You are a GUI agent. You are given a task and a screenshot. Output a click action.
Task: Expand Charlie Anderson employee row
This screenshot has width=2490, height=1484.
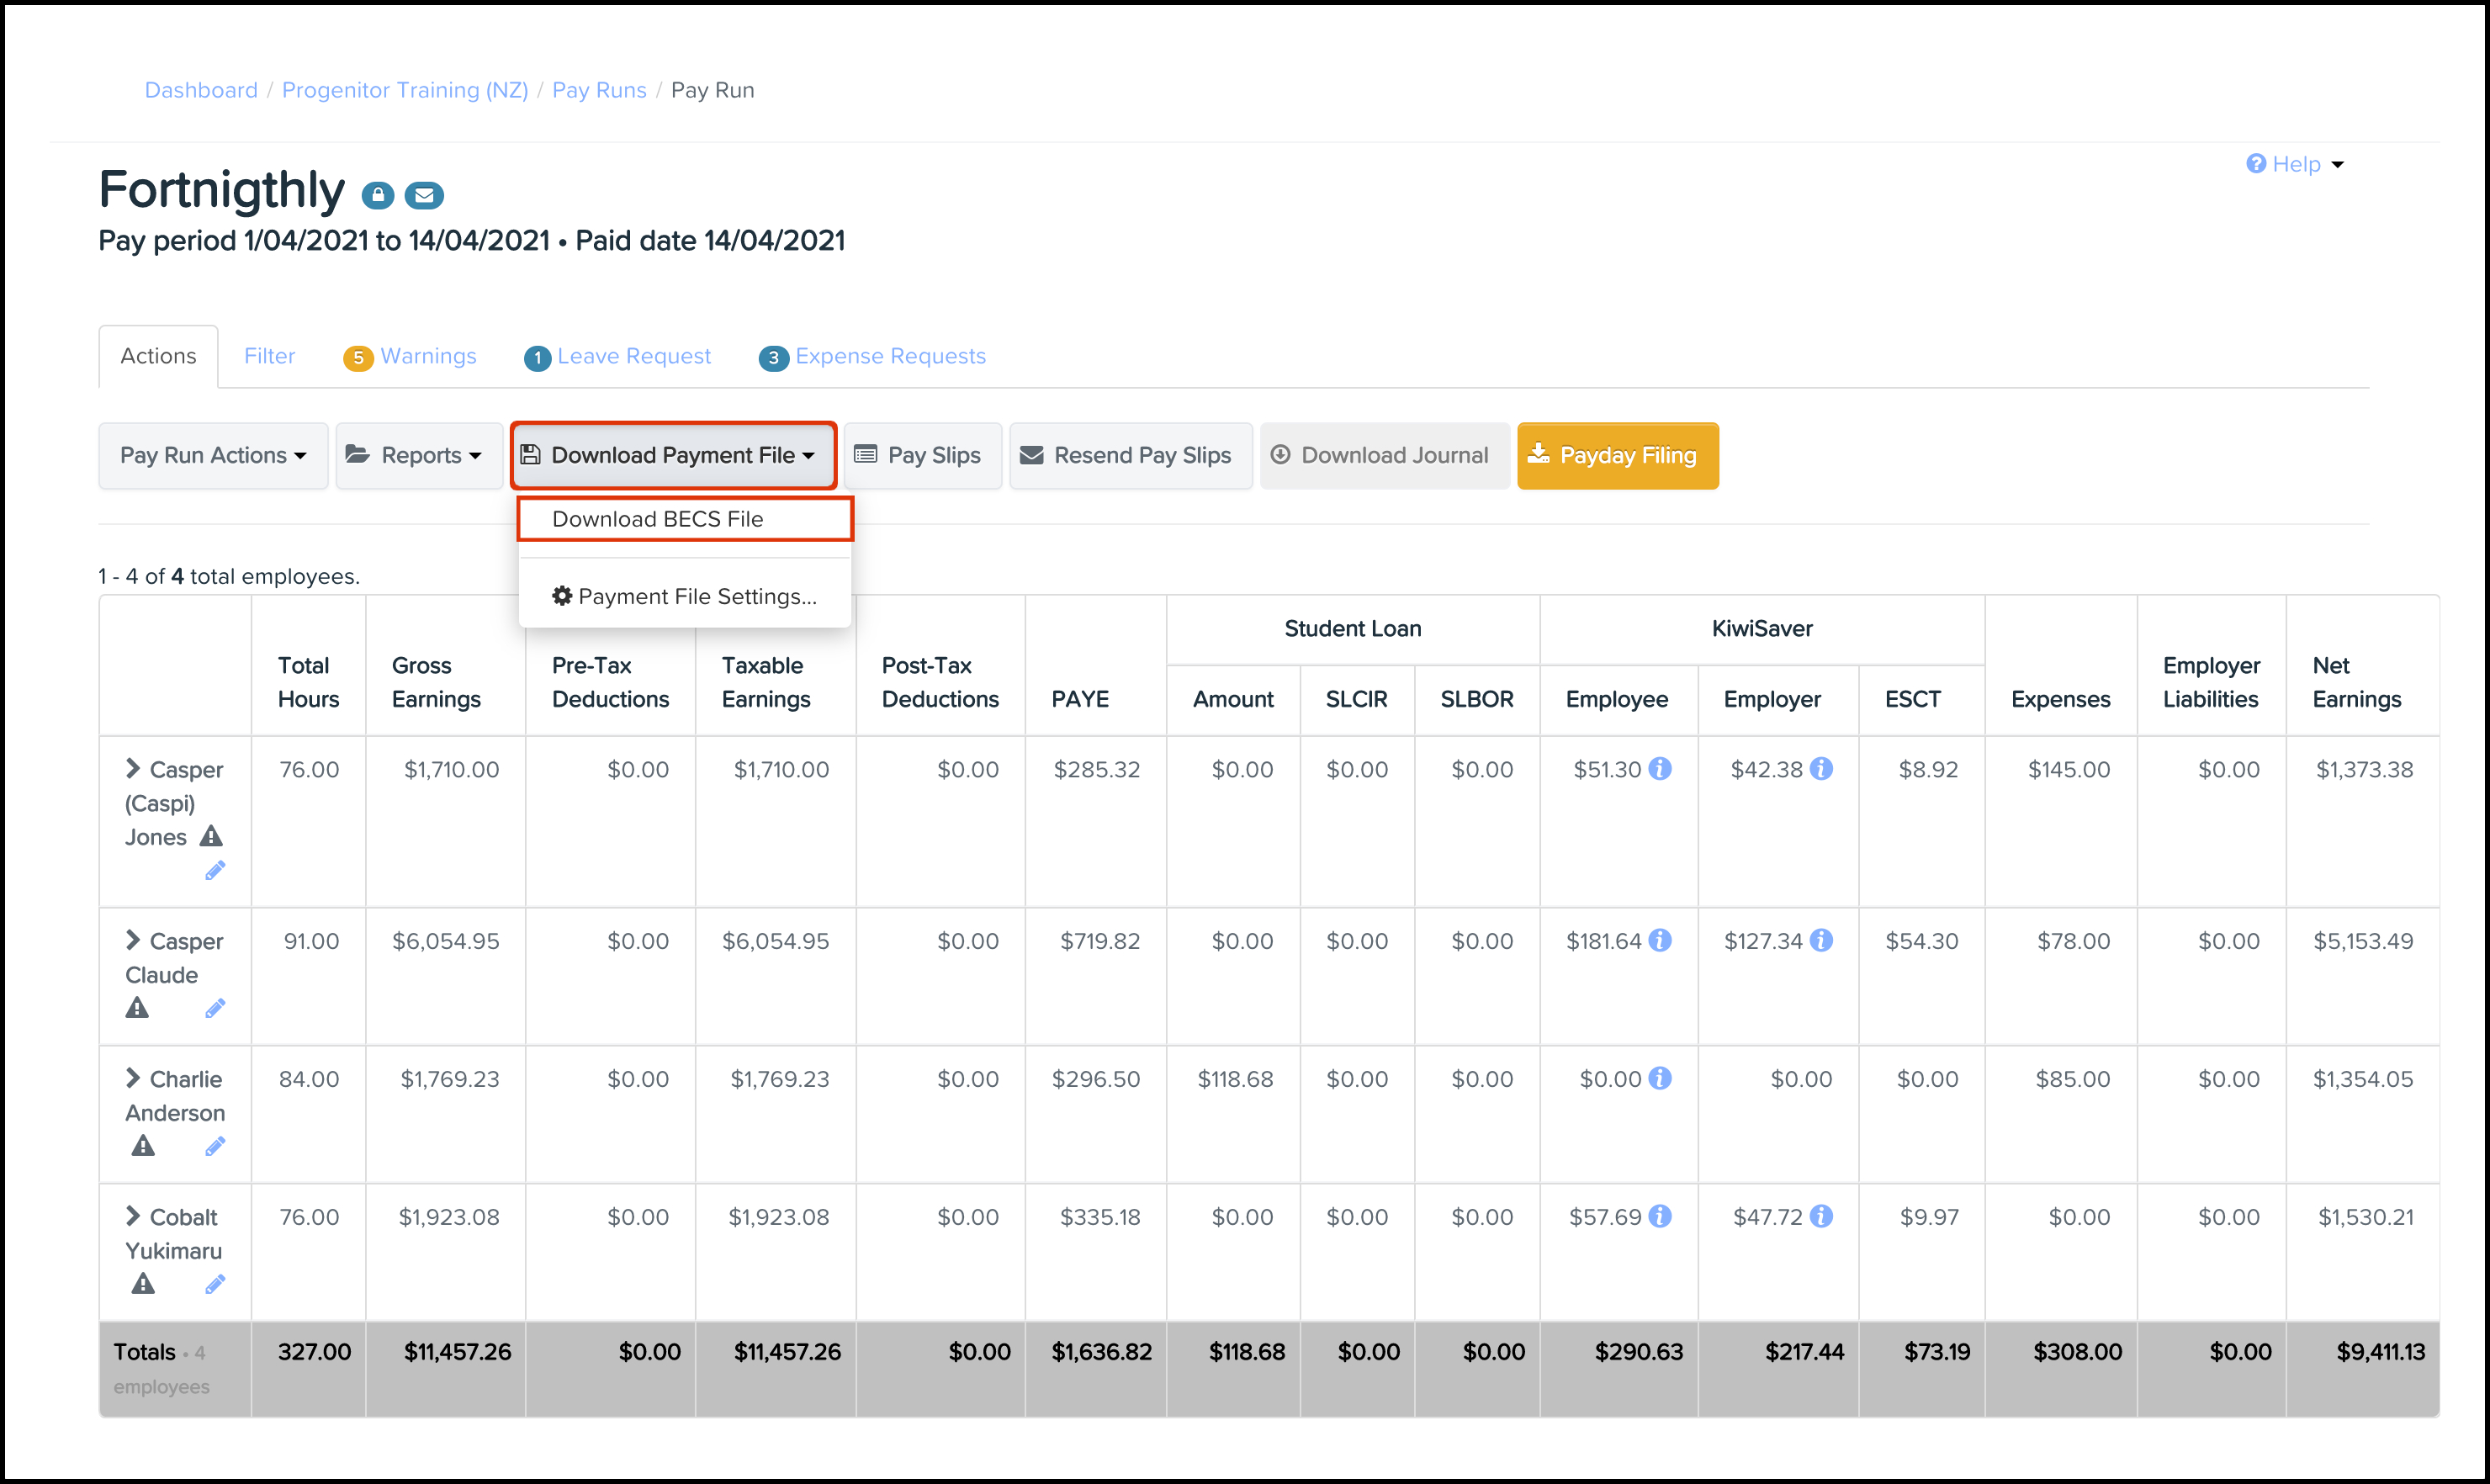pyautogui.click(x=133, y=1078)
